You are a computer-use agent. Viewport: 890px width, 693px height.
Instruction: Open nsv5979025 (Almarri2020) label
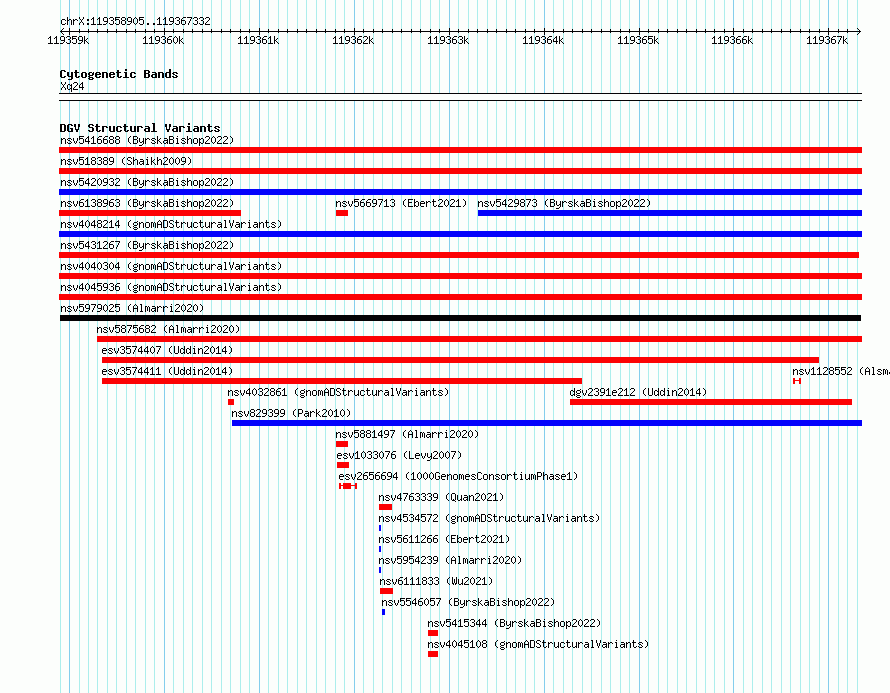click(x=132, y=308)
